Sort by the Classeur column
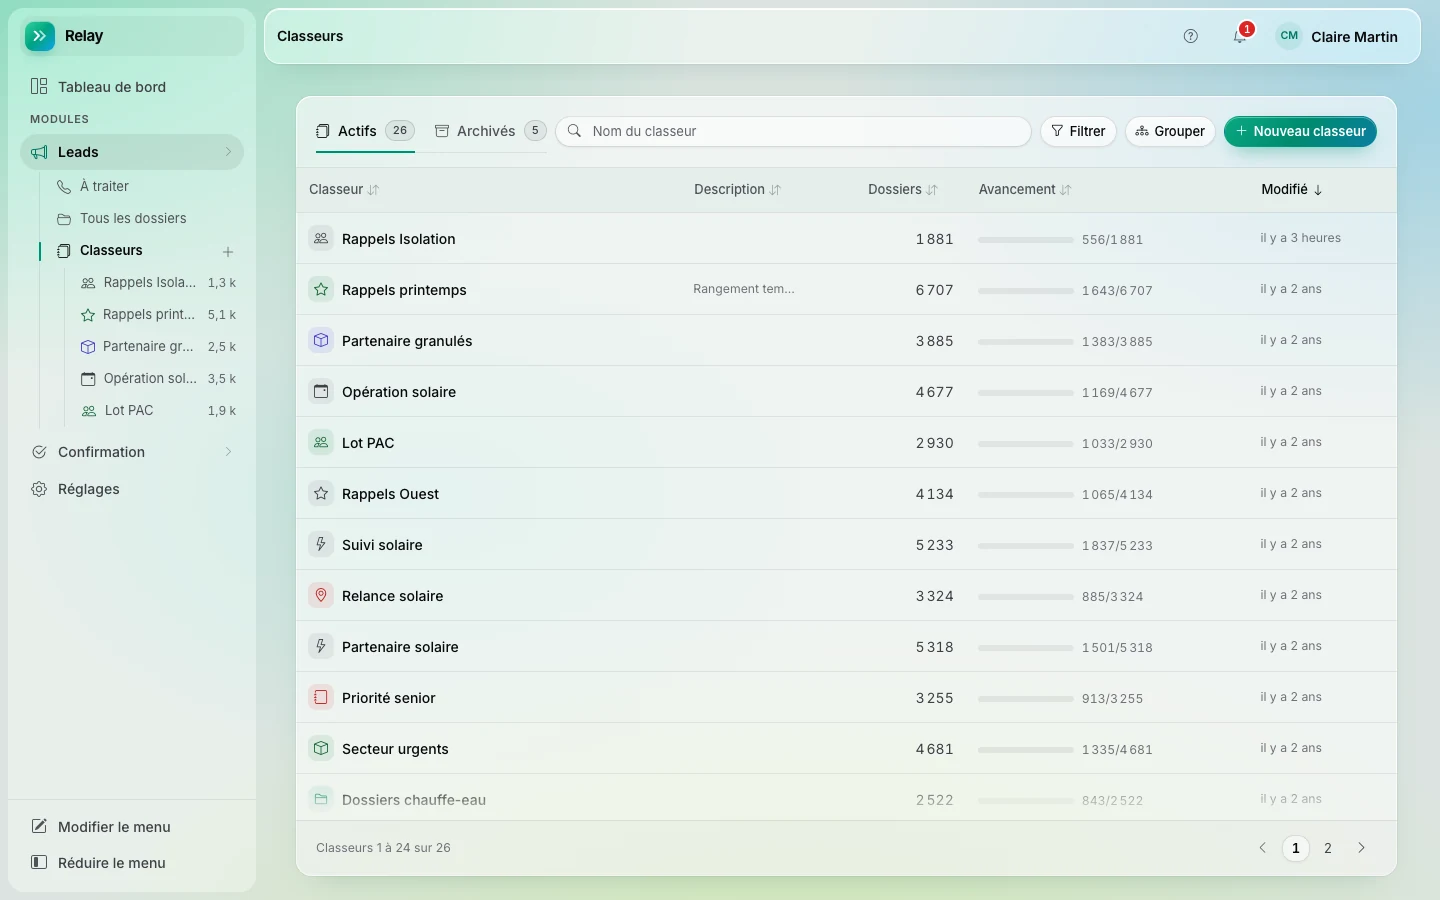 click(344, 189)
